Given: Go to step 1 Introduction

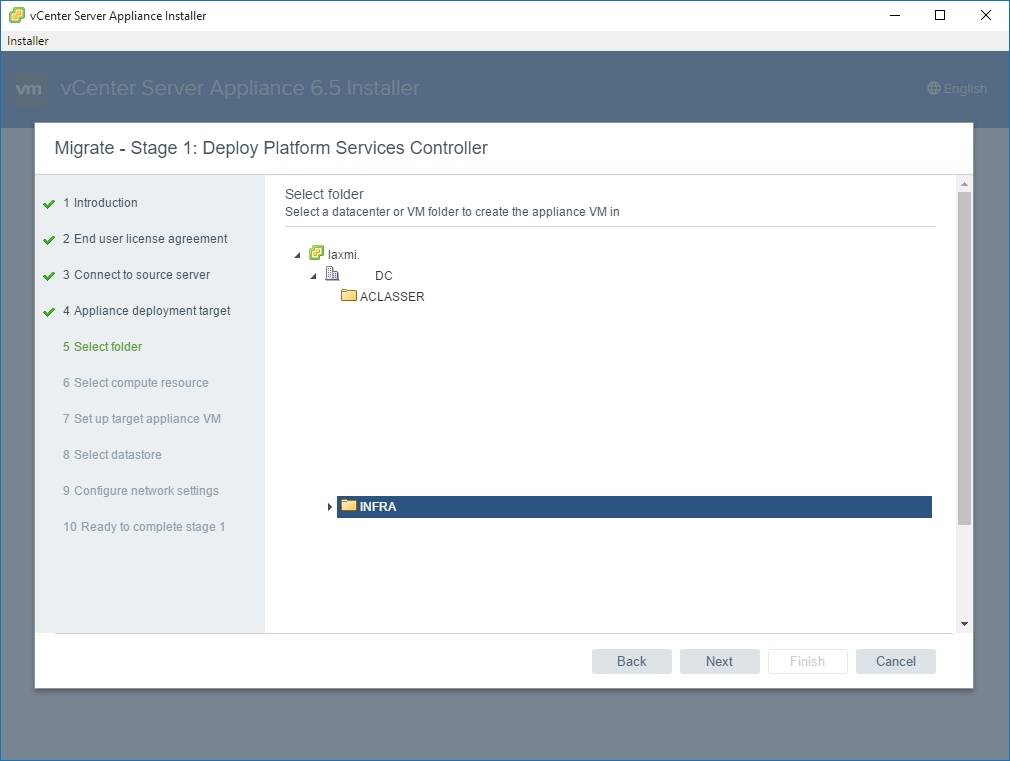Looking at the screenshot, I should [100, 202].
